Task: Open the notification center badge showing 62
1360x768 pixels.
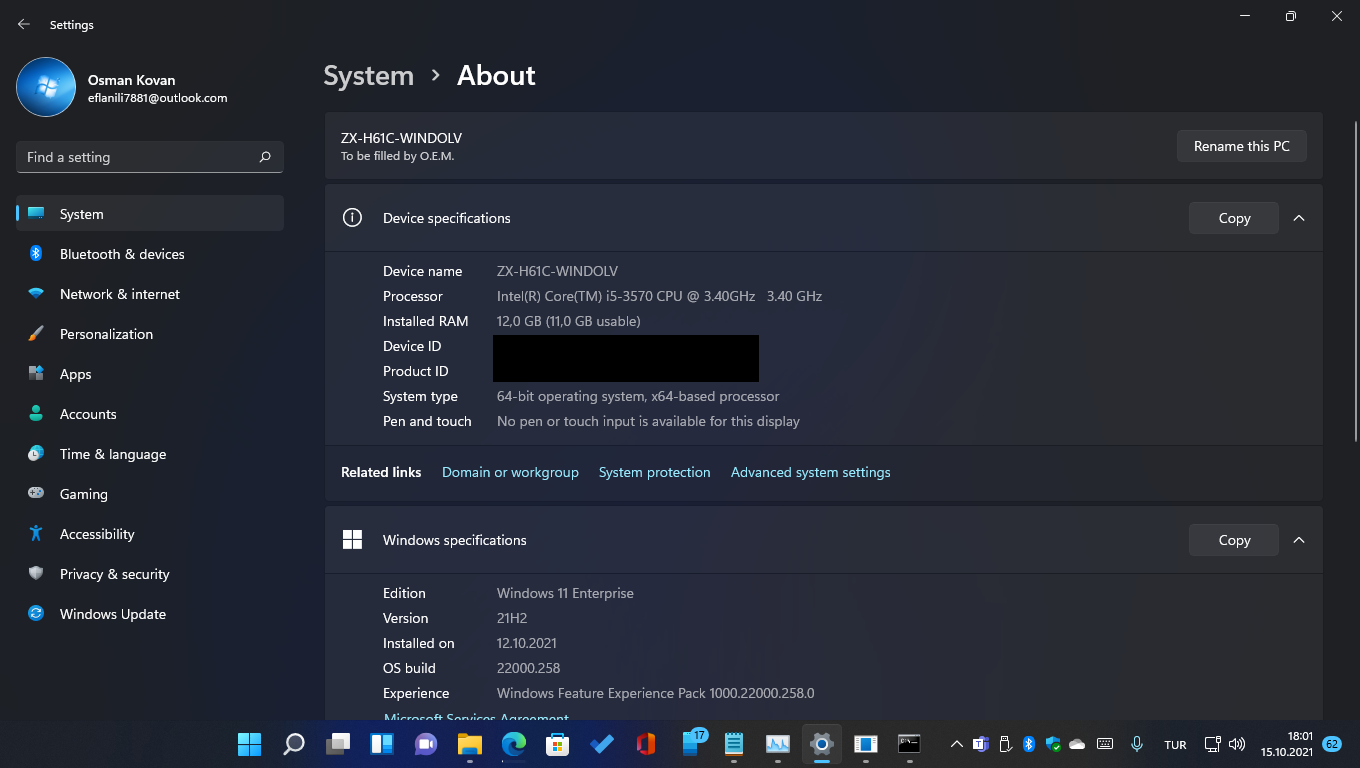Action: (1332, 744)
